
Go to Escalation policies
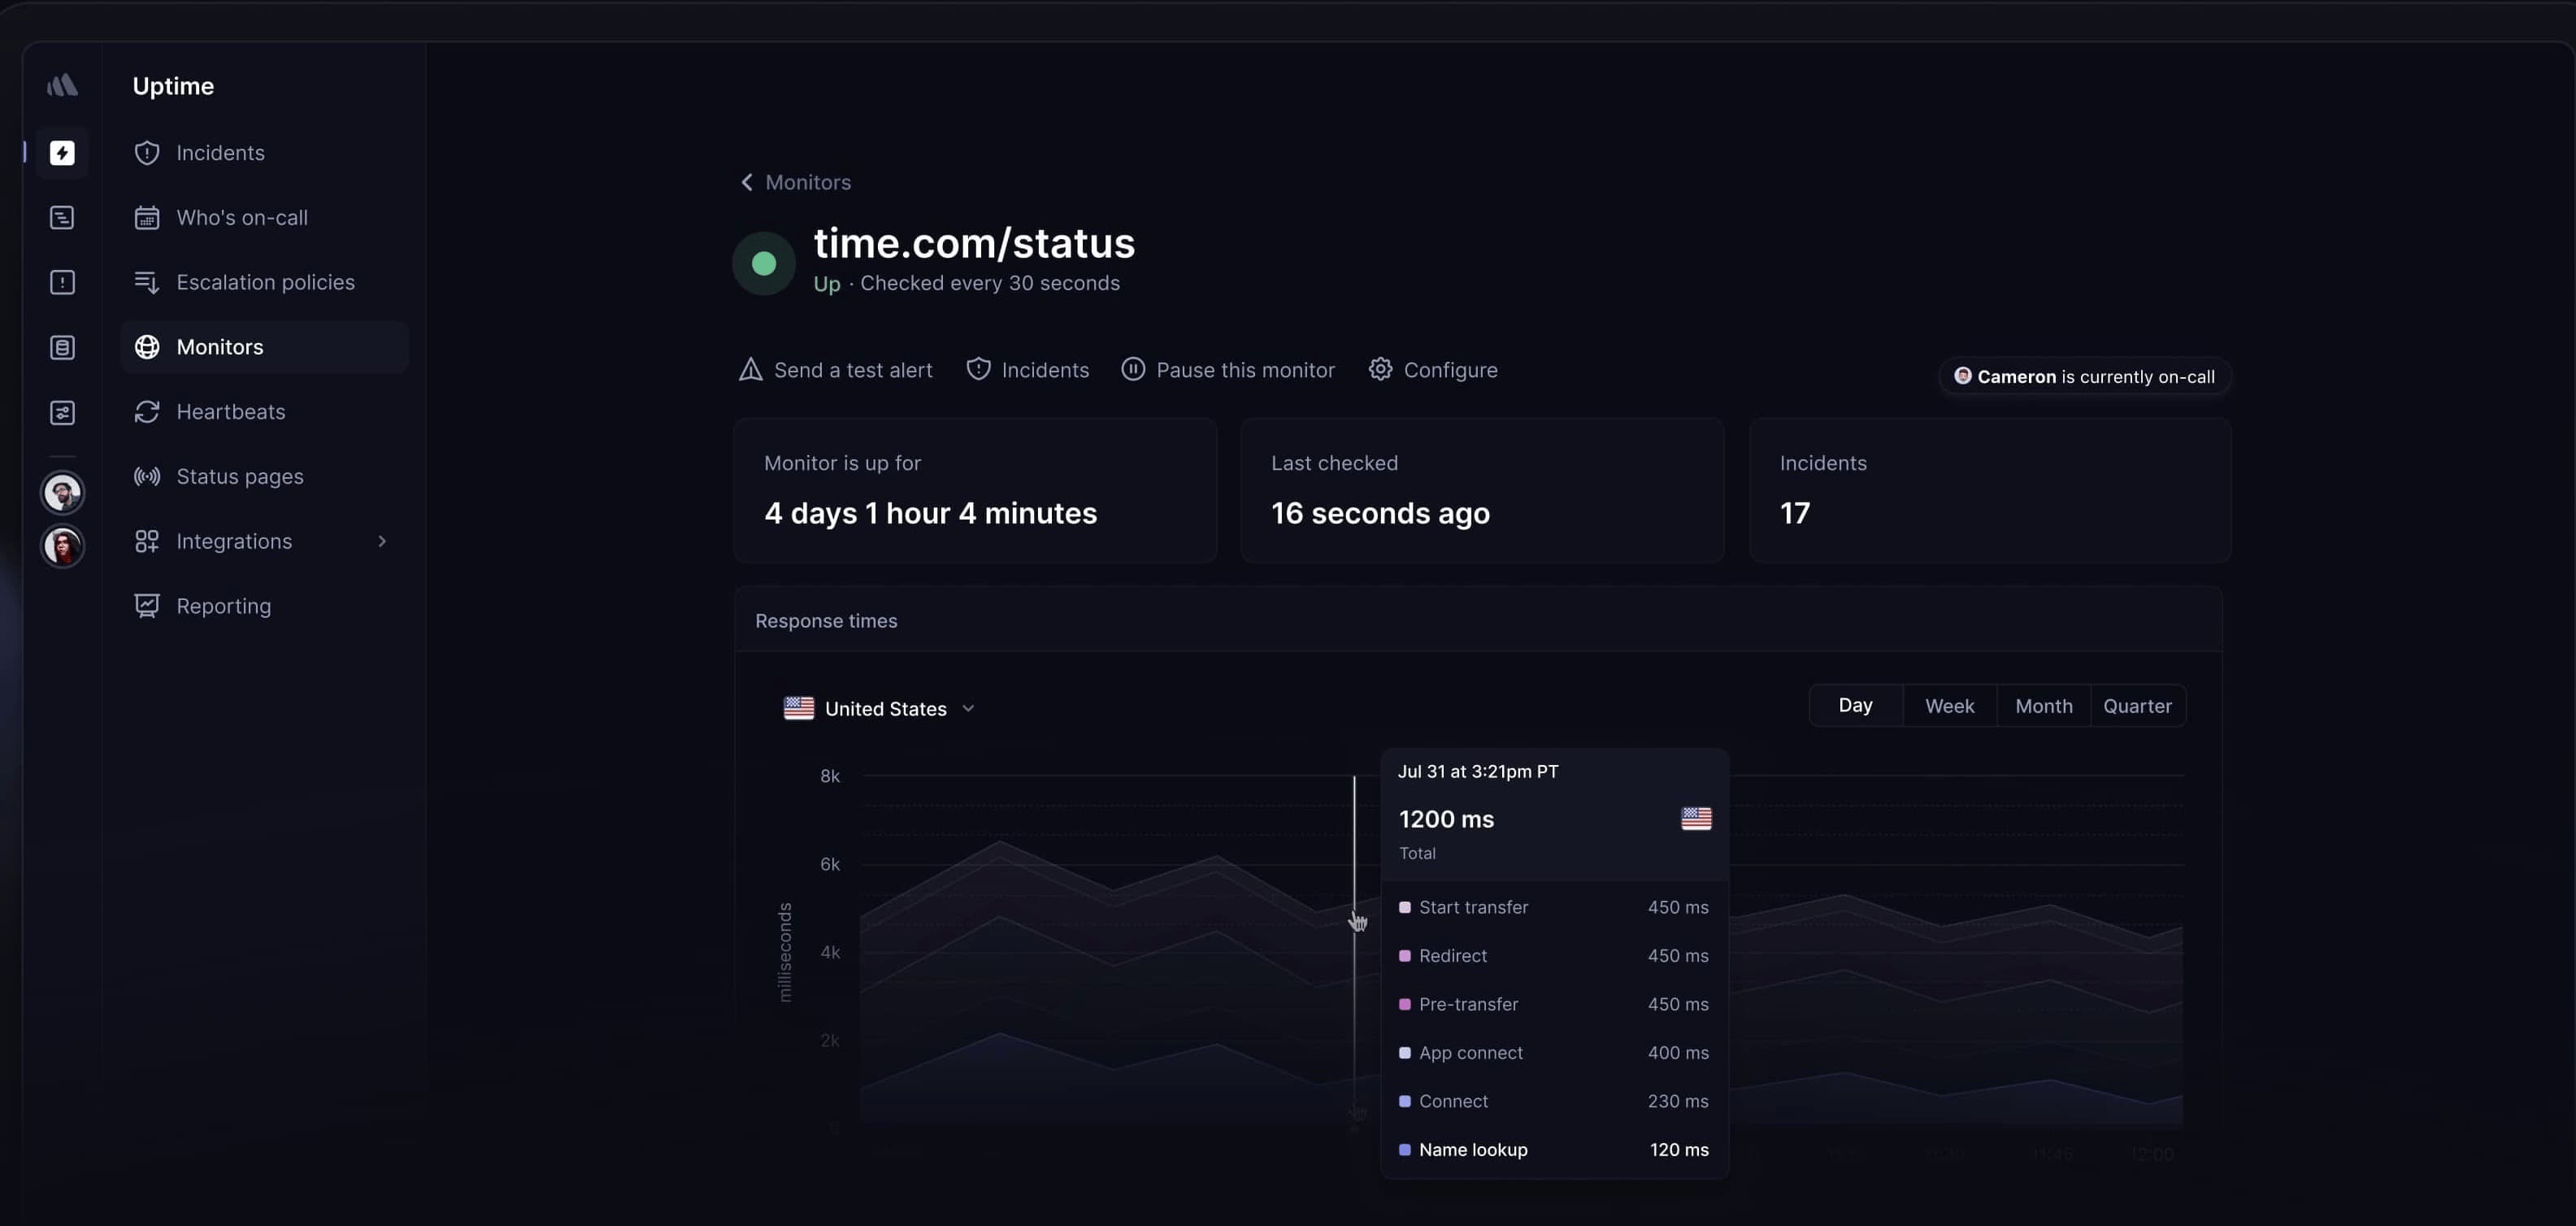[x=265, y=283]
